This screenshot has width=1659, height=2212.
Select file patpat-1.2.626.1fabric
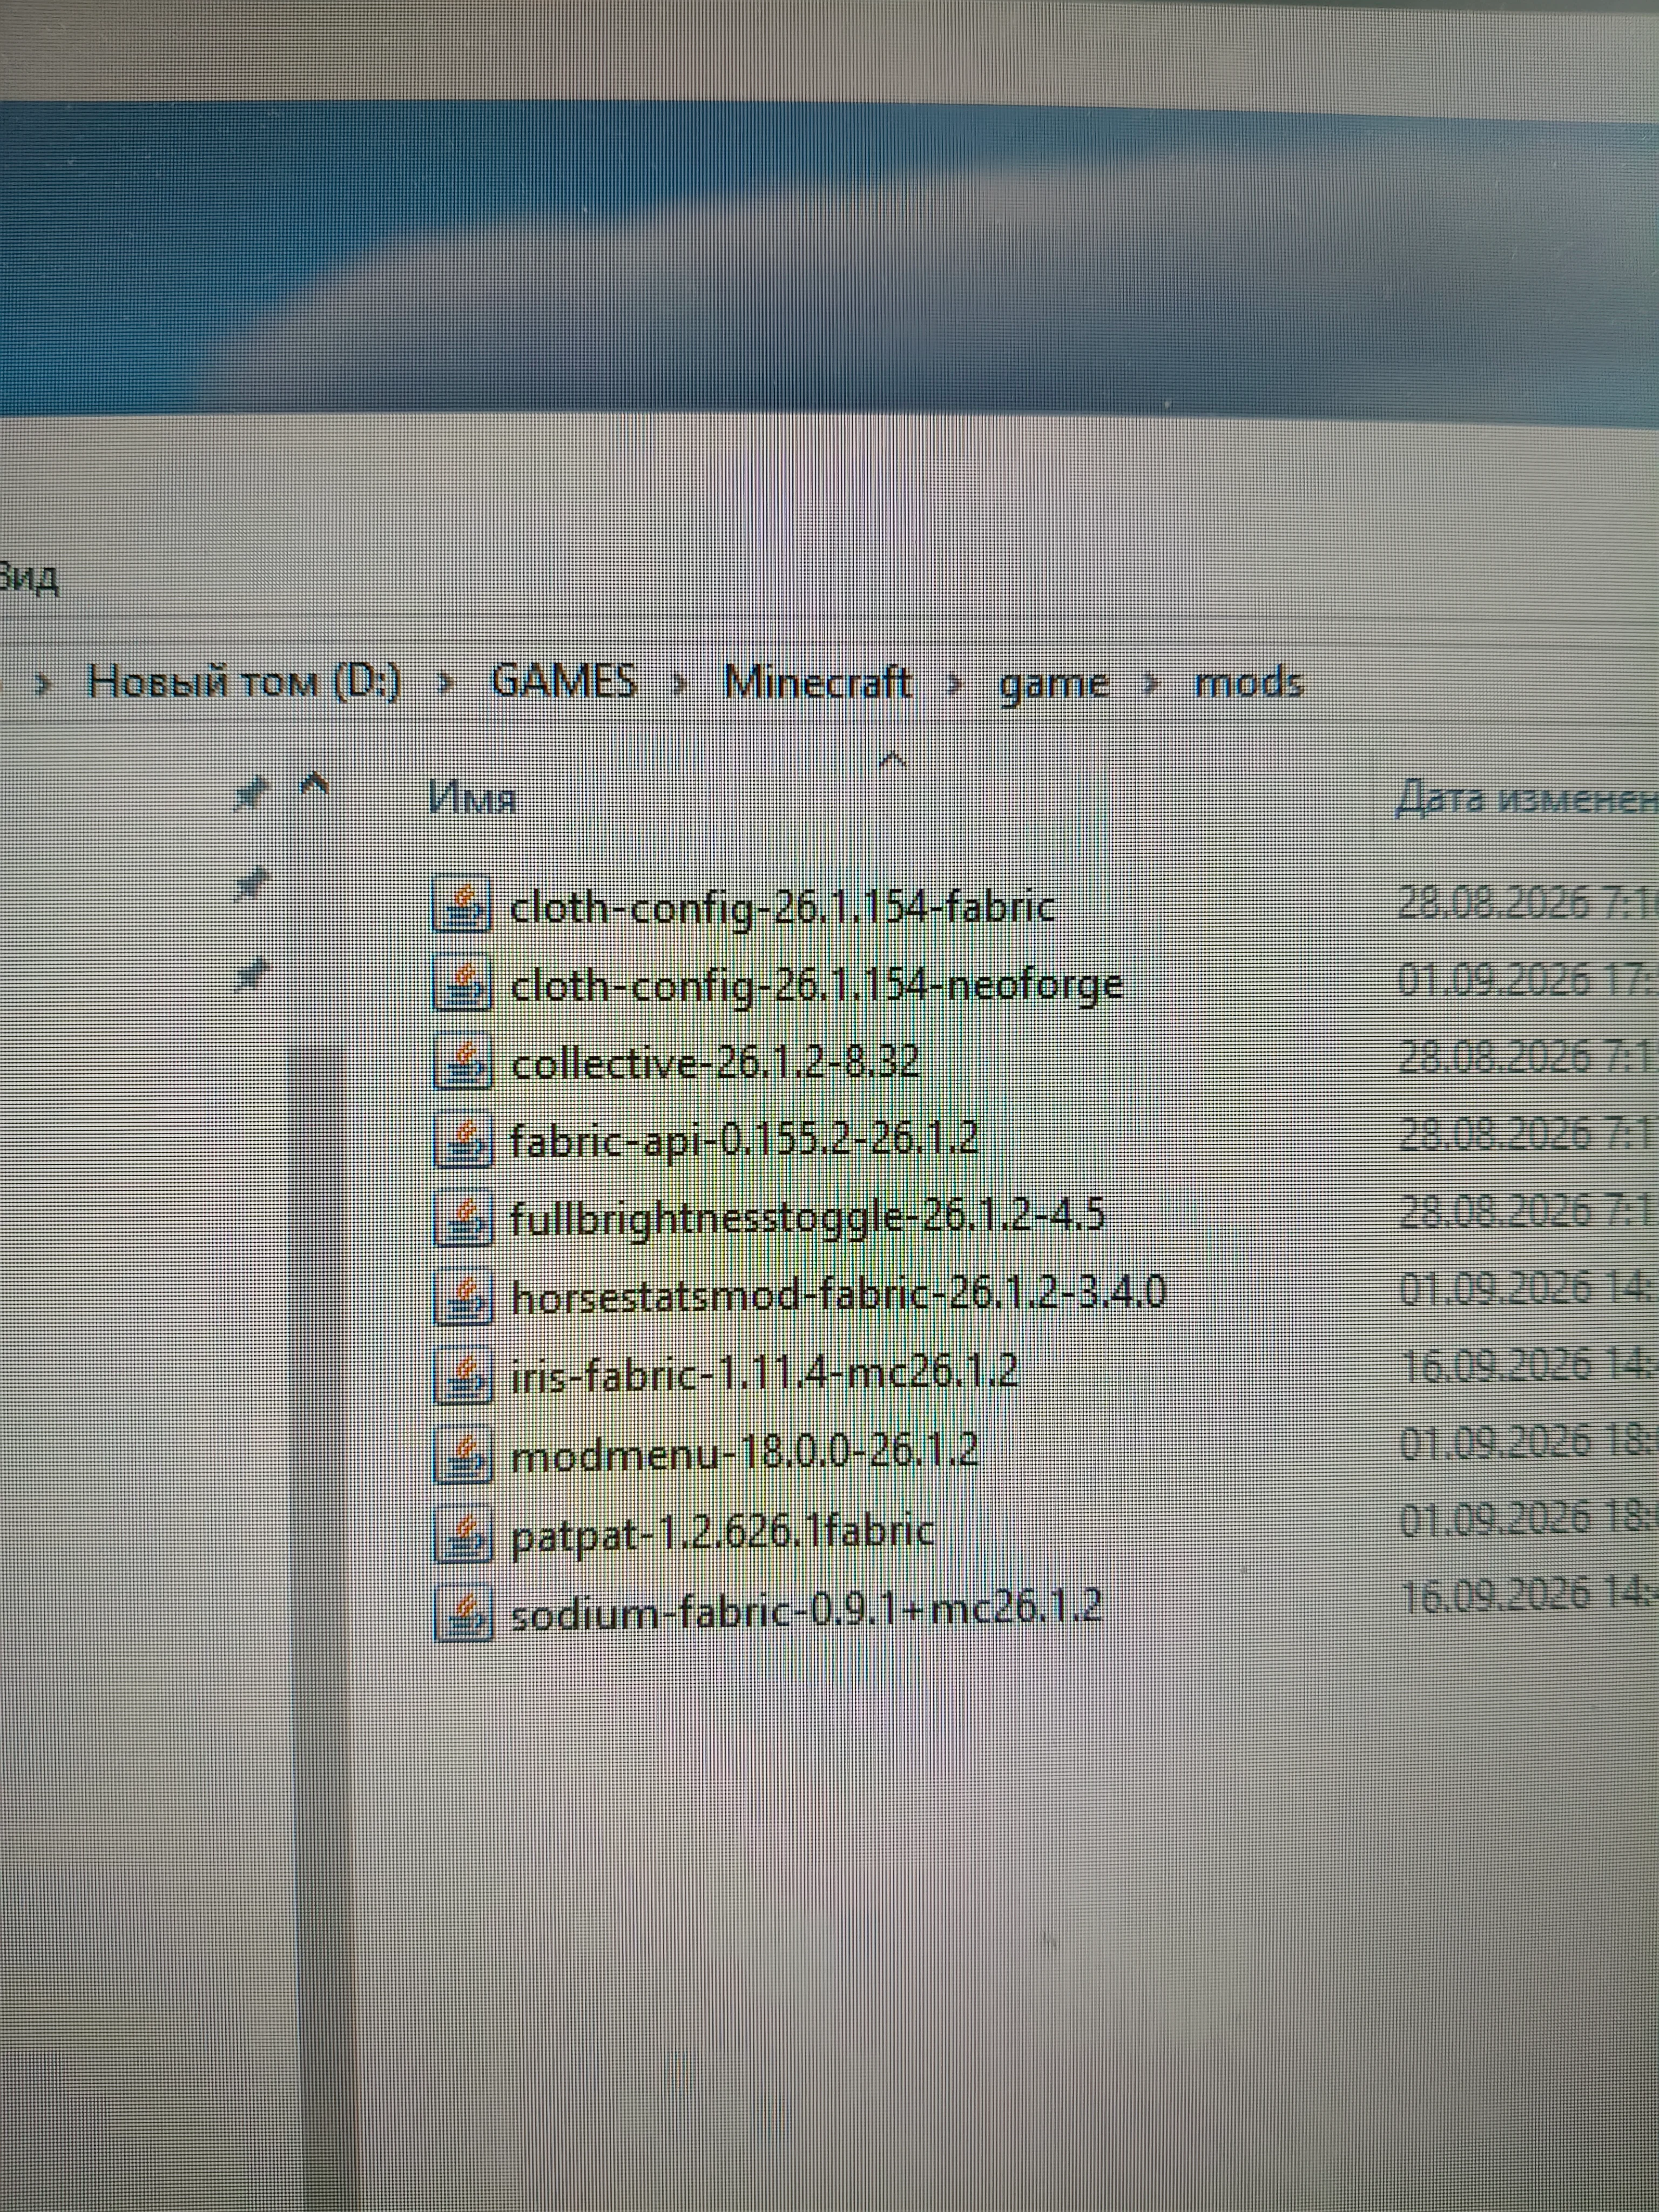(x=722, y=1534)
